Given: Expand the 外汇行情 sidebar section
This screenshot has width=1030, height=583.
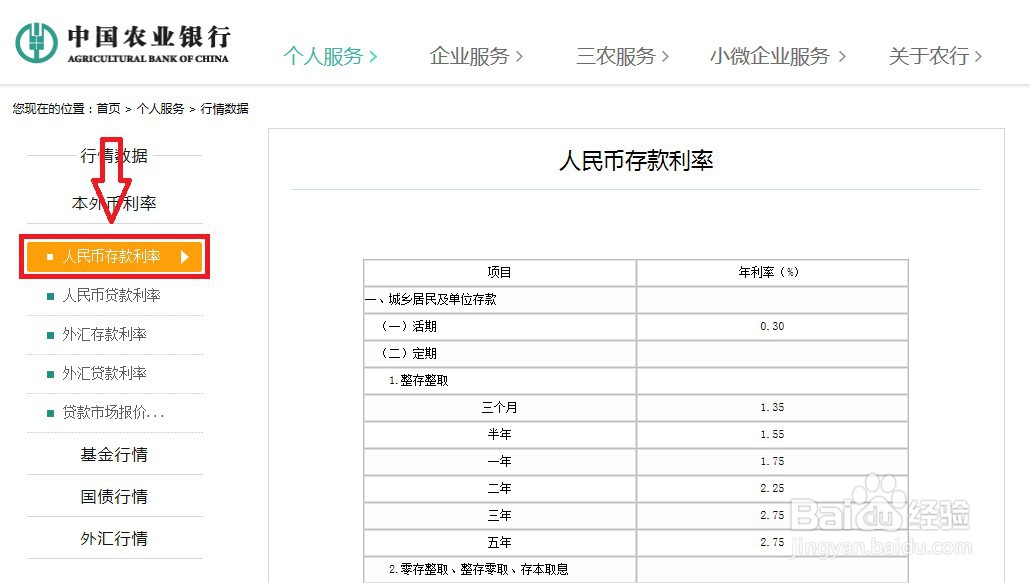Looking at the screenshot, I should [x=114, y=538].
